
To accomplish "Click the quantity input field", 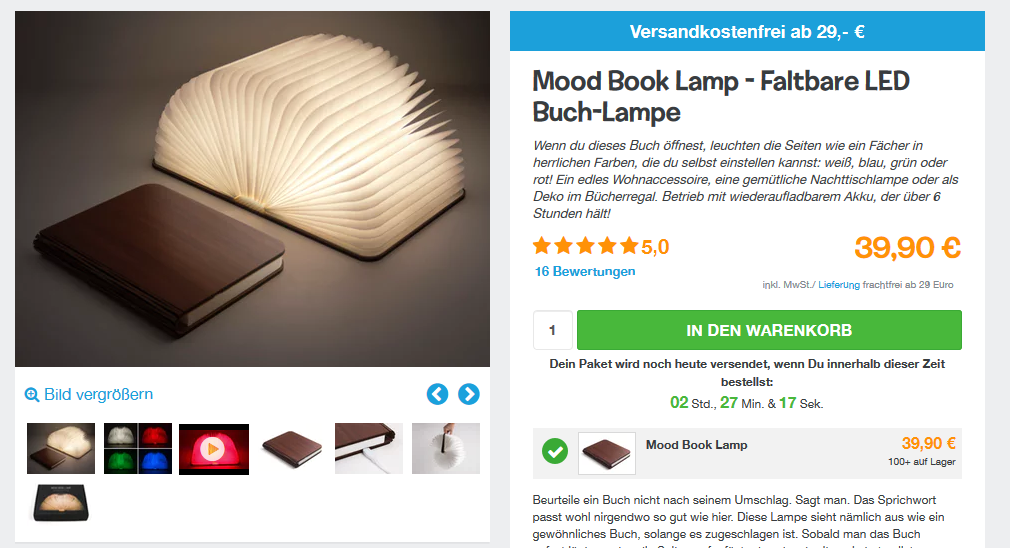I will point(553,330).
